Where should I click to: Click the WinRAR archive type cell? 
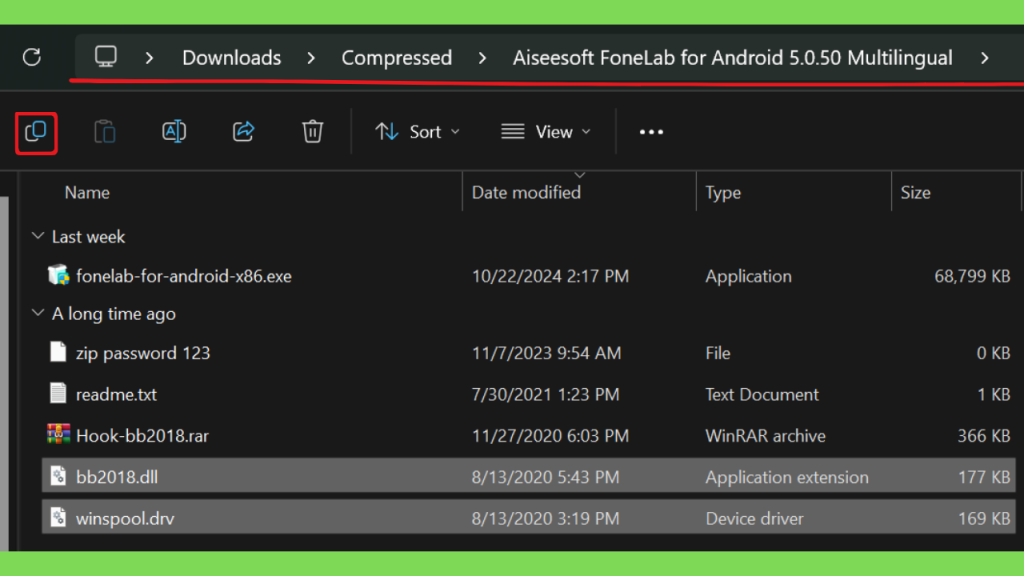click(765, 436)
